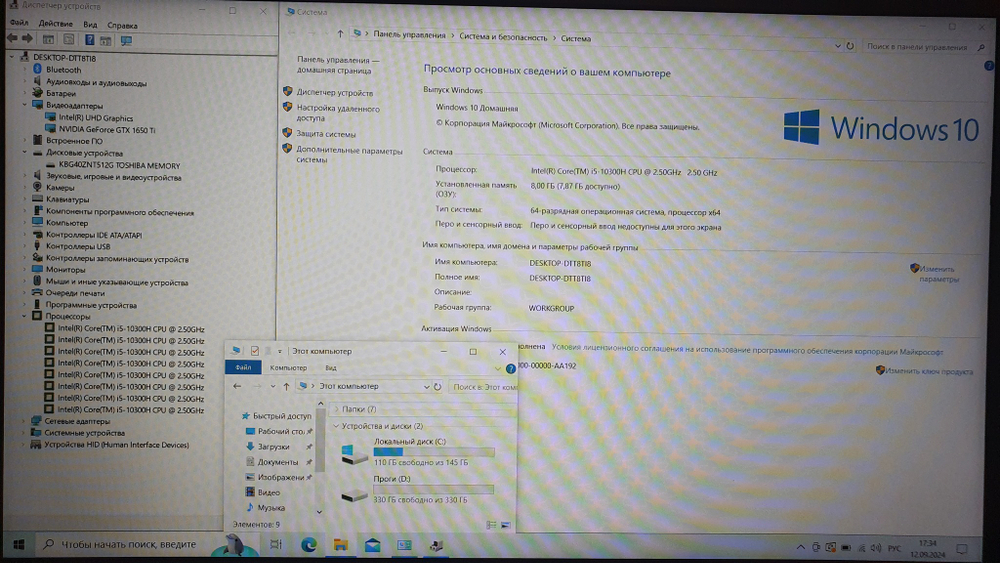This screenshot has height=563, width=1000.
Task: Select Видео in Explorer sidebar
Action: coord(268,492)
